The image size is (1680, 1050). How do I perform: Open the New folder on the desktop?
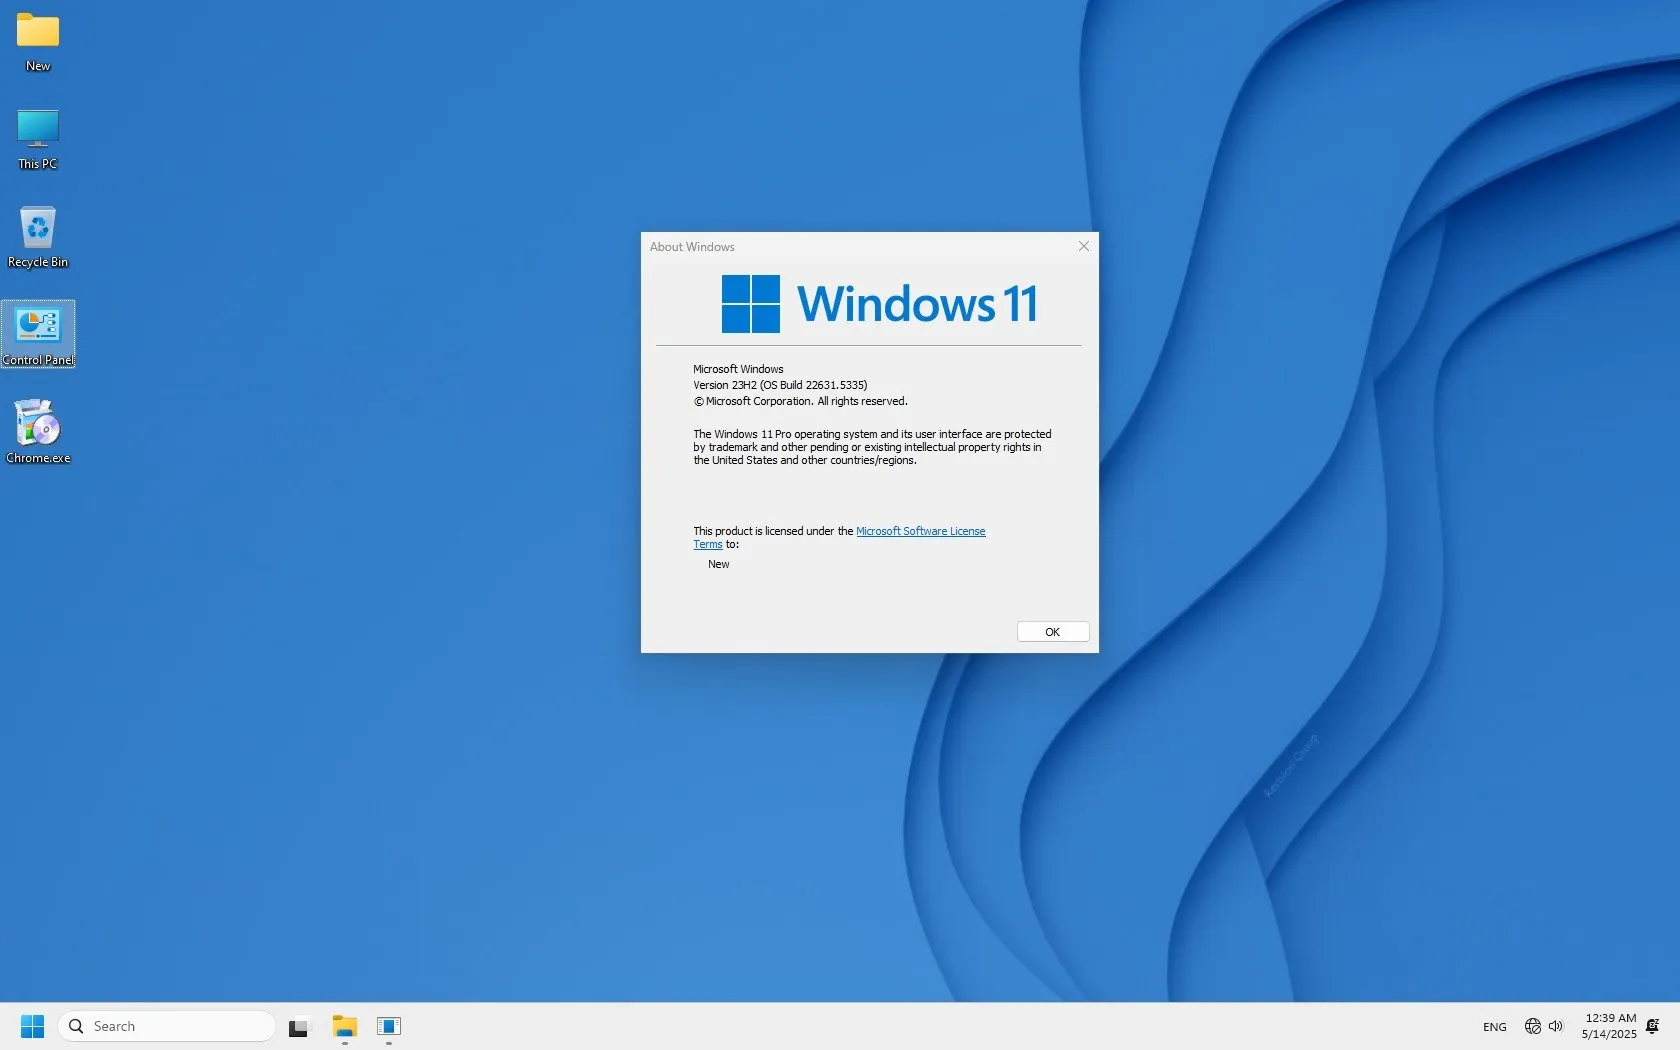tap(37, 35)
